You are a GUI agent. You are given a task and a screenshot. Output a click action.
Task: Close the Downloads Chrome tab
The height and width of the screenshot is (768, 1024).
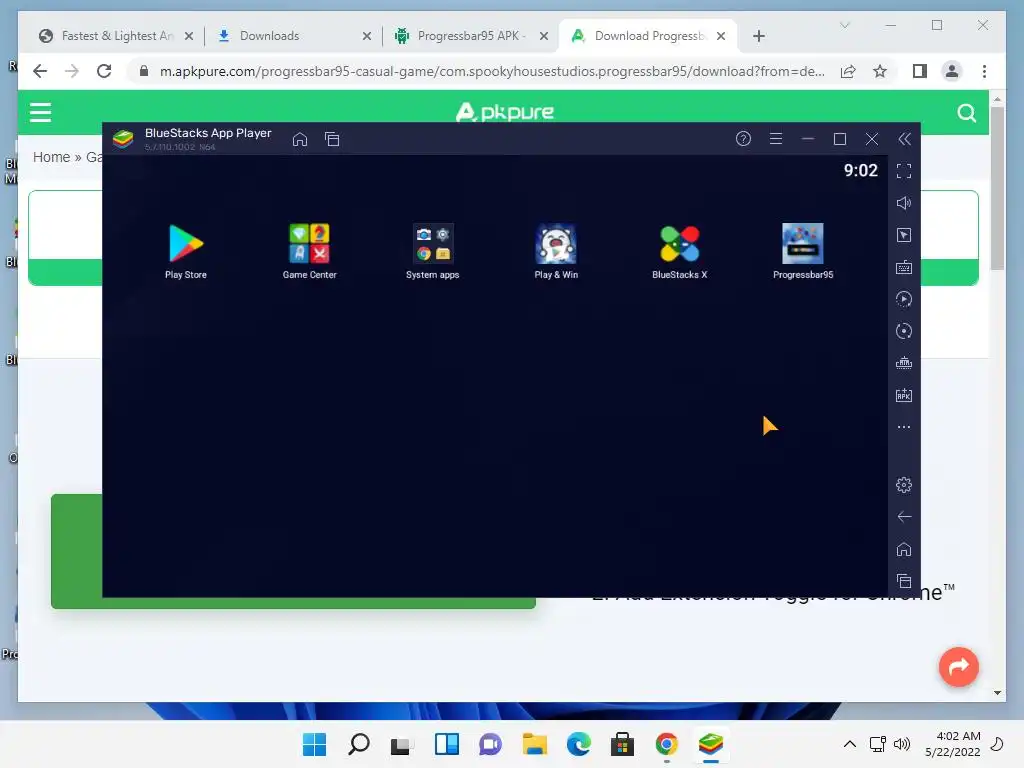pos(366,36)
